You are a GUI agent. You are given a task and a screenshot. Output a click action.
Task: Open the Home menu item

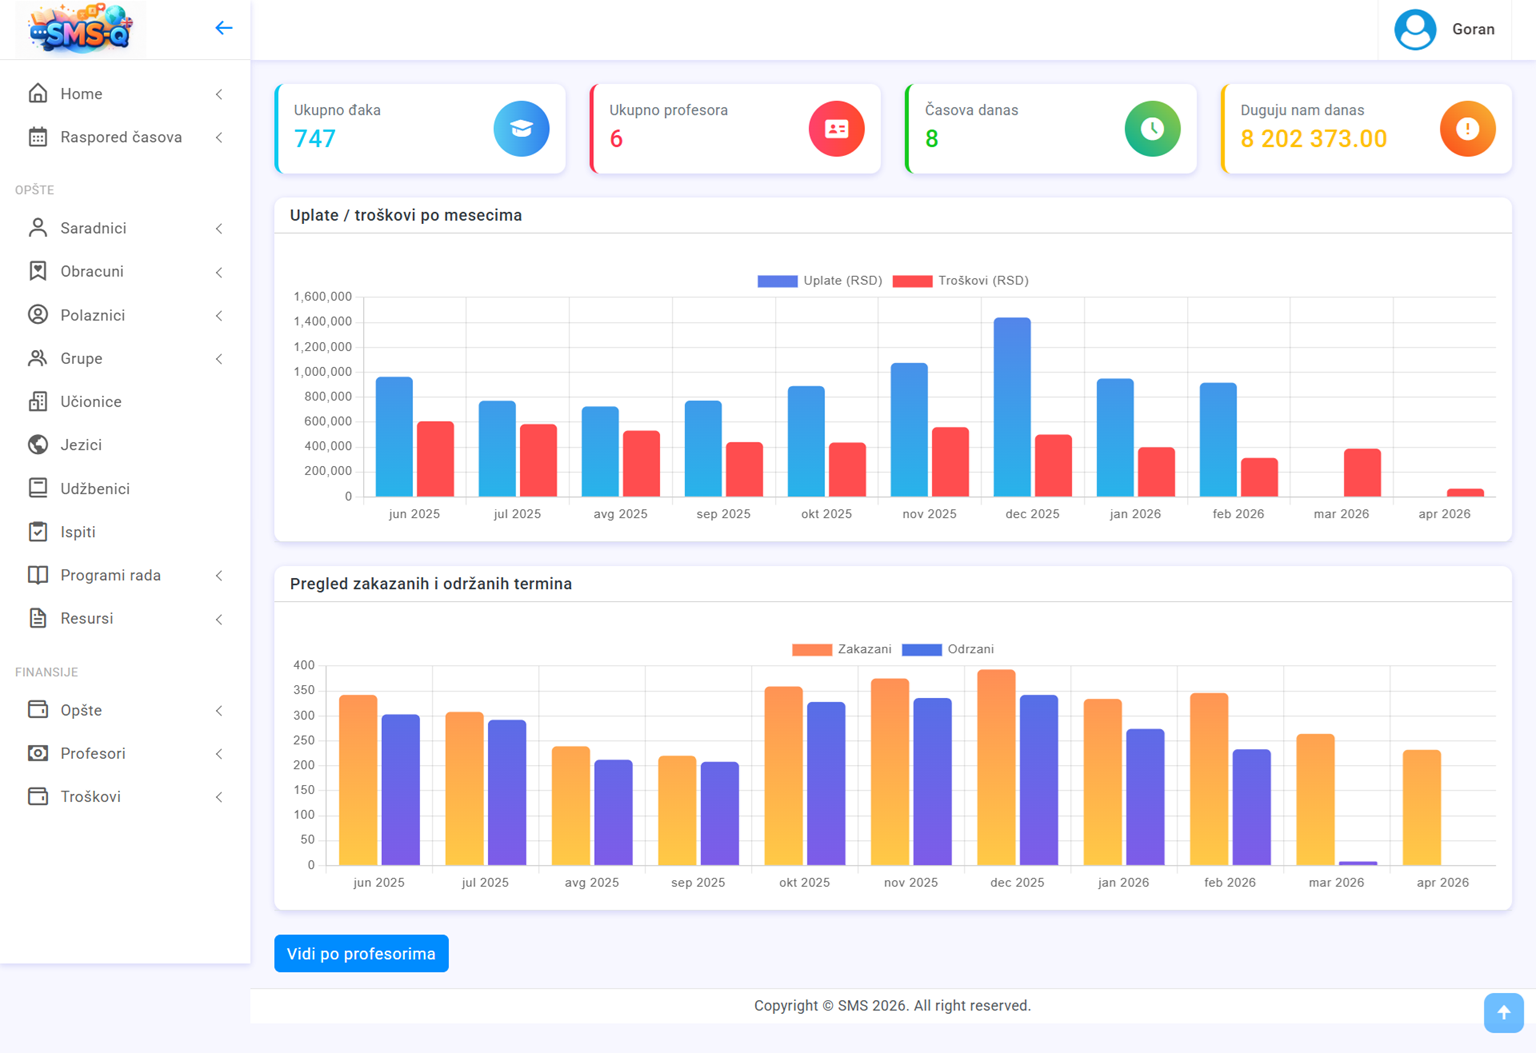(x=125, y=93)
